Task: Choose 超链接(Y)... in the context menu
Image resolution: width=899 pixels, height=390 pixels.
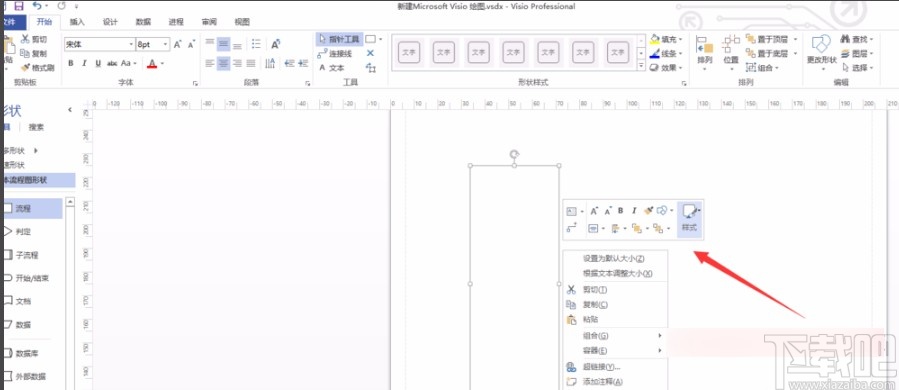Action: (616, 367)
